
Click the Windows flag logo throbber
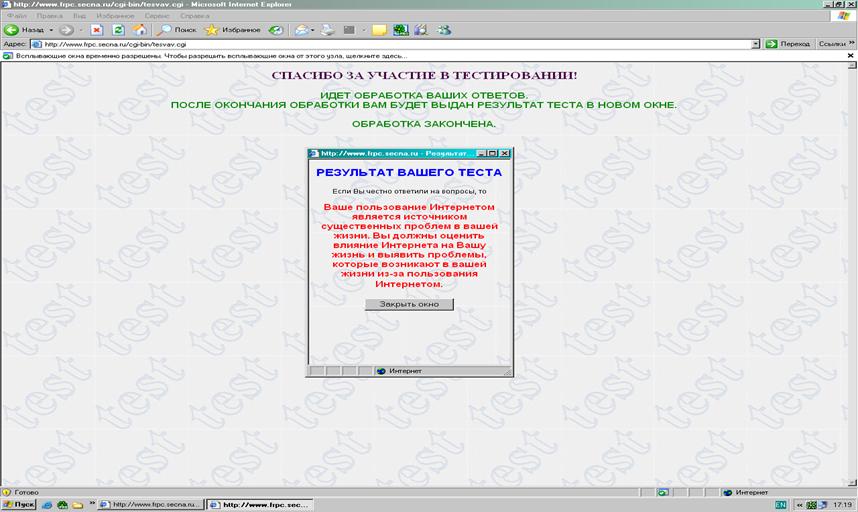[x=844, y=16]
